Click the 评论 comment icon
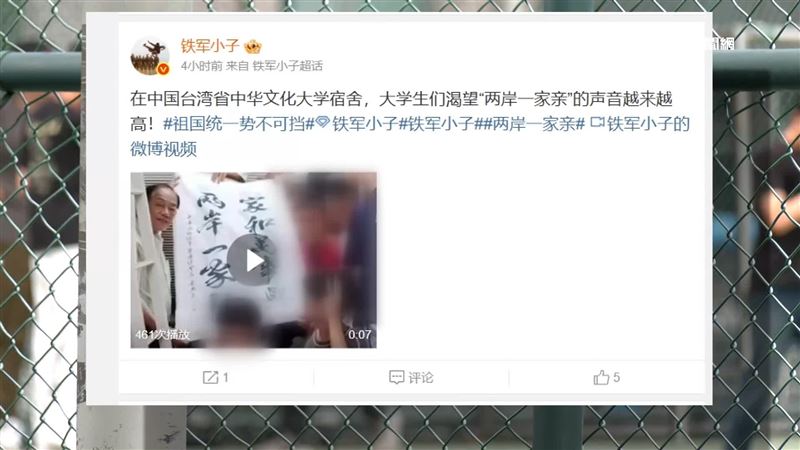Image resolution: width=800 pixels, height=450 pixels. [x=396, y=377]
